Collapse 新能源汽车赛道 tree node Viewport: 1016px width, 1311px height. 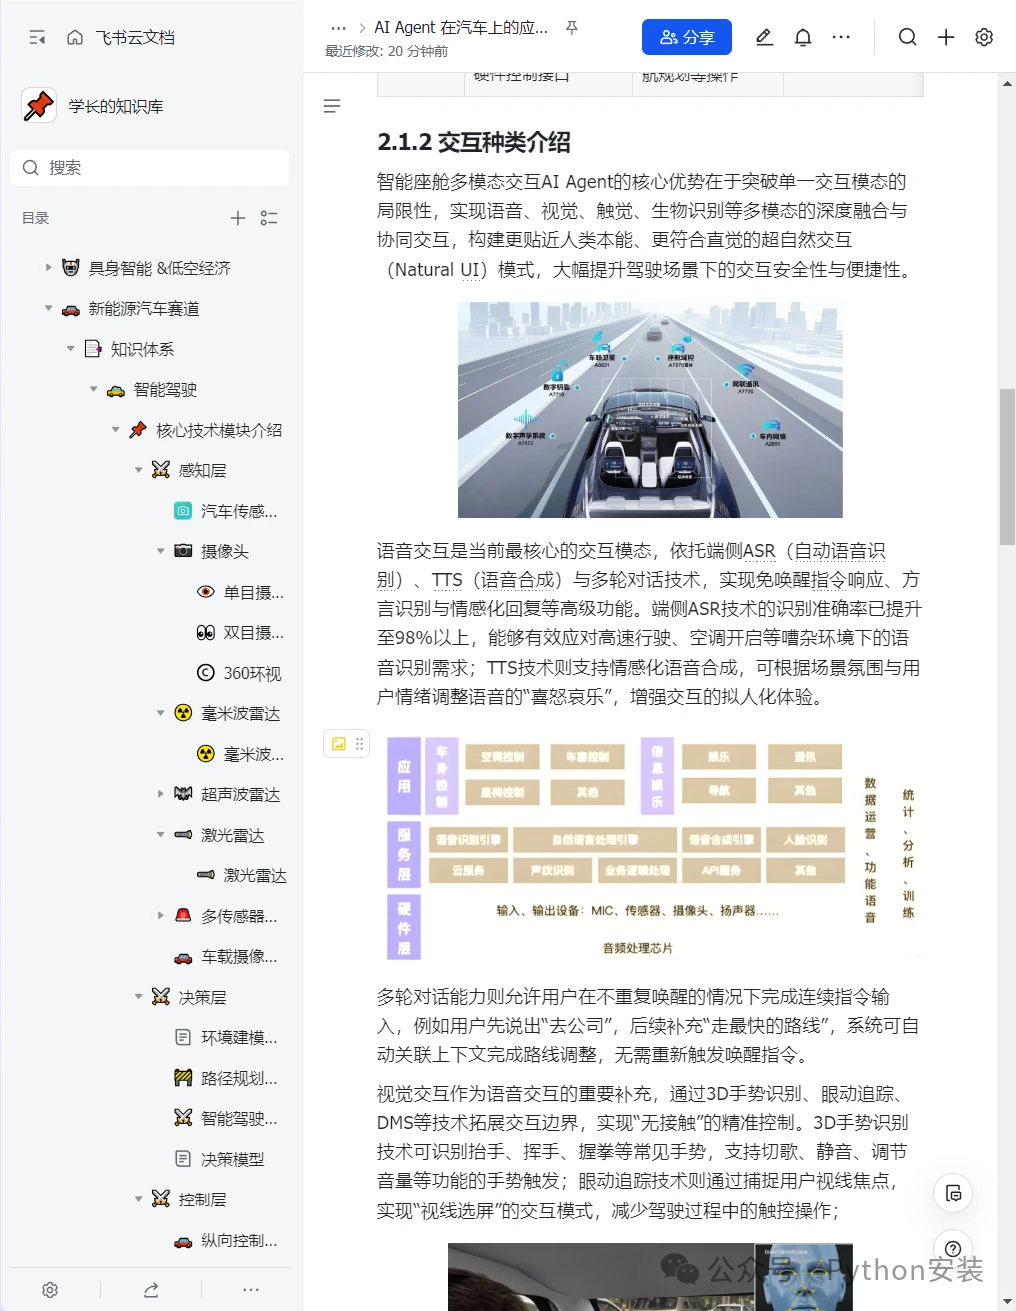tap(48, 308)
